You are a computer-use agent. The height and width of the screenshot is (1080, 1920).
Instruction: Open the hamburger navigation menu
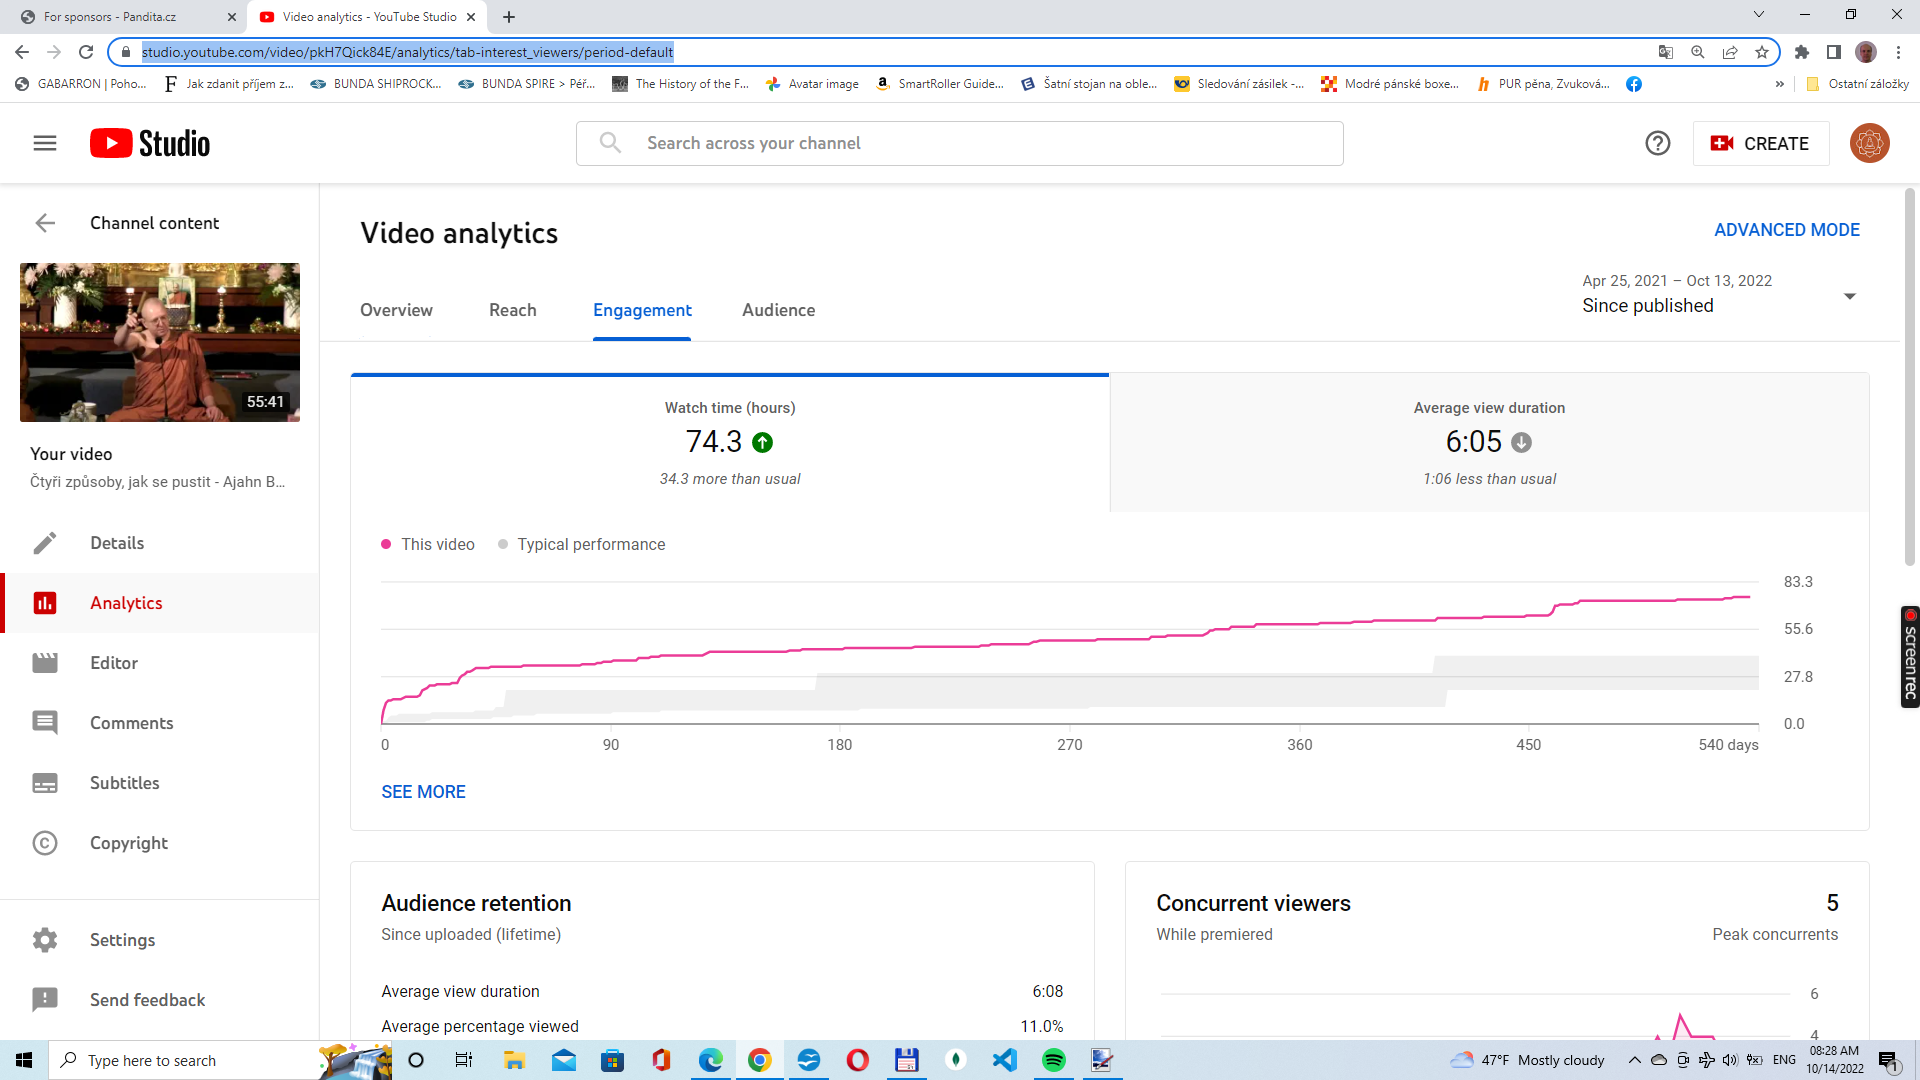45,143
